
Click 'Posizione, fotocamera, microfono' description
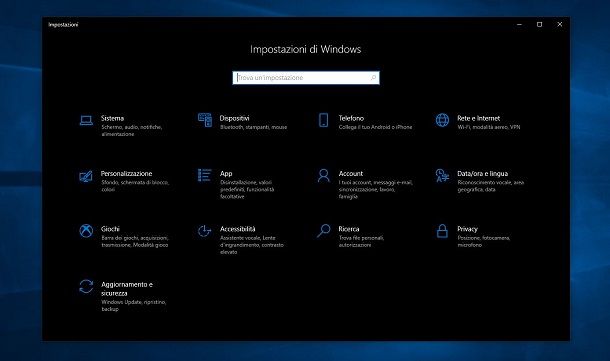point(484,241)
